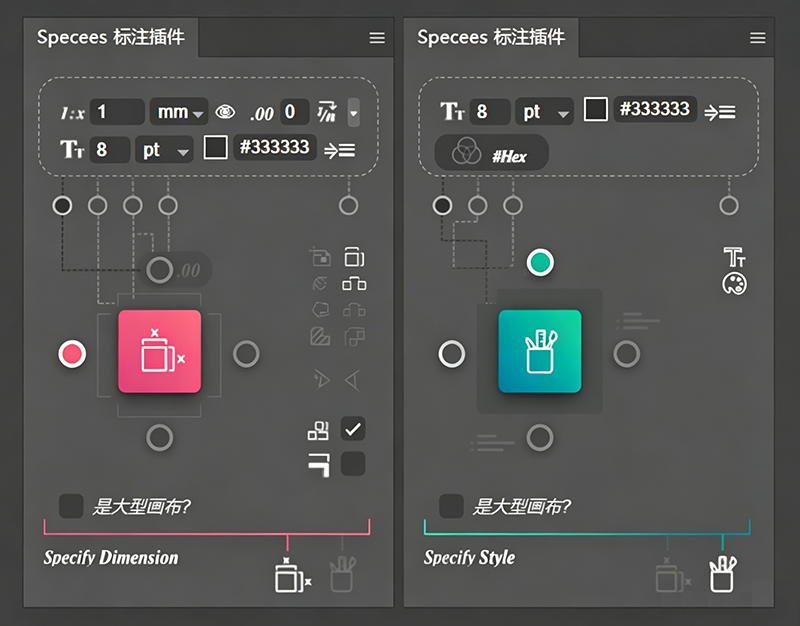This screenshot has width=800, height=626.
Task: Click the right panel dark color swatch
Action: [595, 109]
